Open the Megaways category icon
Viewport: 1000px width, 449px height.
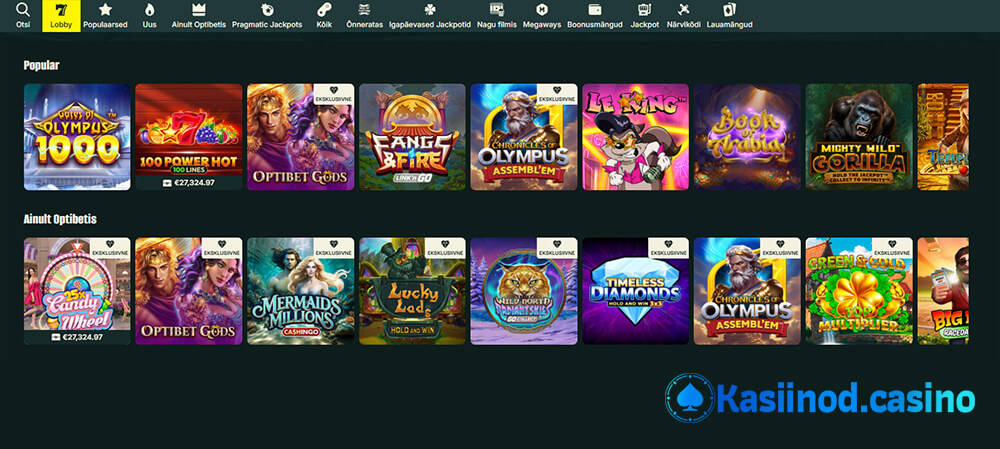click(541, 10)
